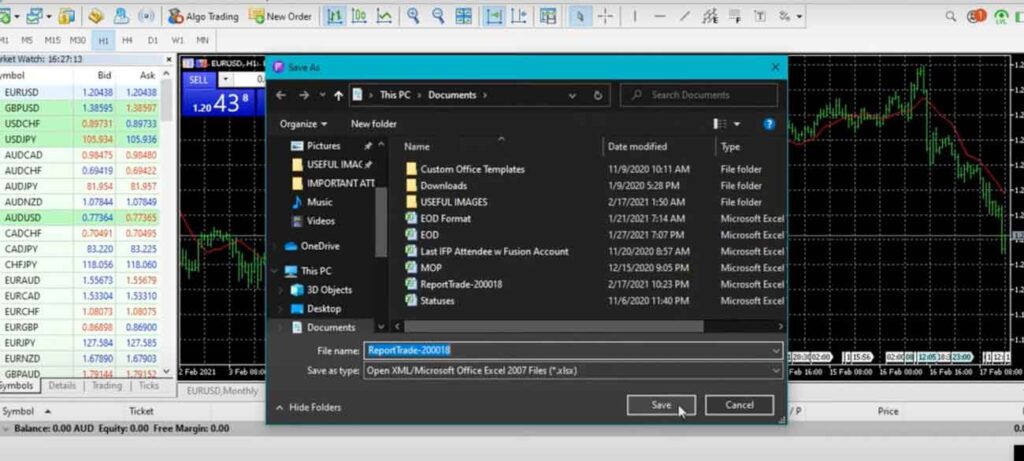Switch chart timeframe to H4
Viewport: 1024px width, 461px height.
pyautogui.click(x=128, y=40)
